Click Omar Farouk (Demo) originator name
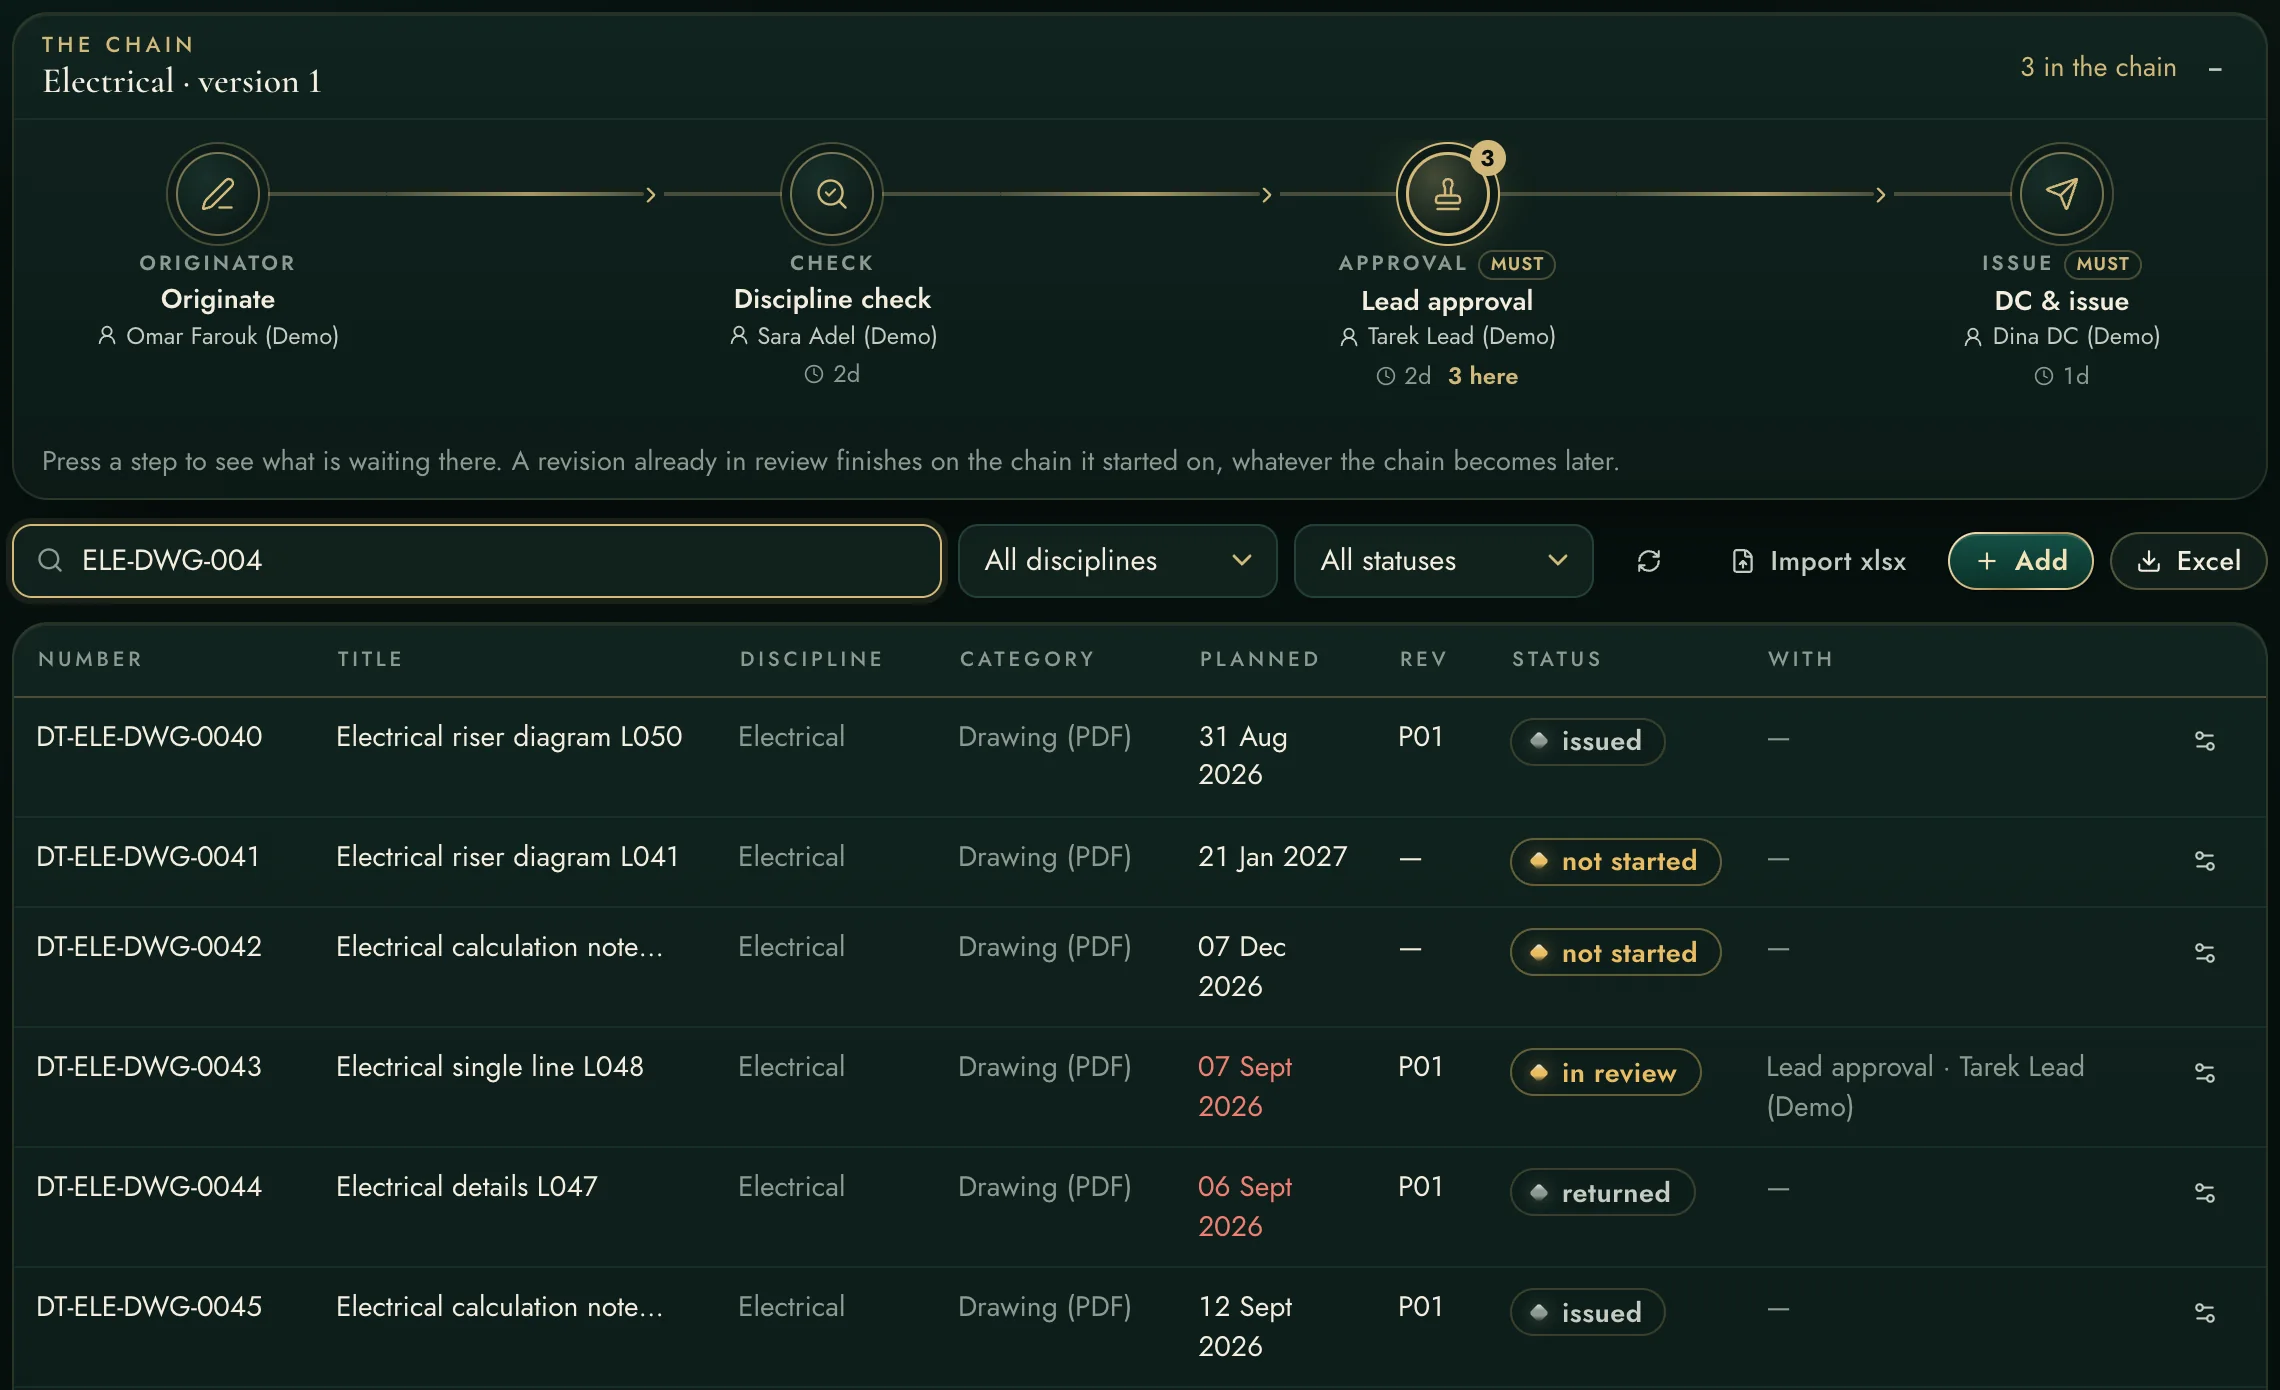2280x1390 pixels. 232,337
